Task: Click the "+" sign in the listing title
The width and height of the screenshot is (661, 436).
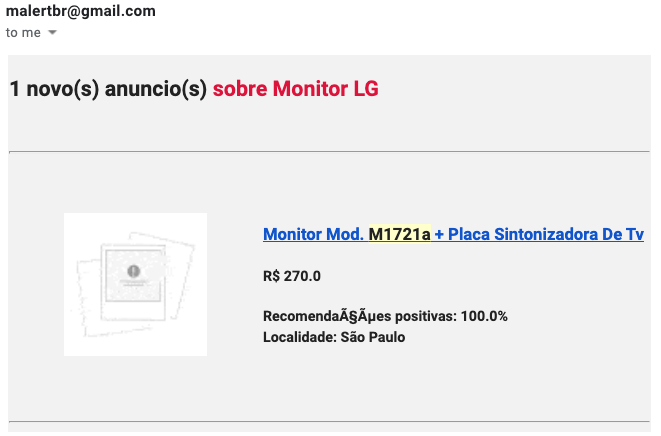Action: [x=439, y=234]
